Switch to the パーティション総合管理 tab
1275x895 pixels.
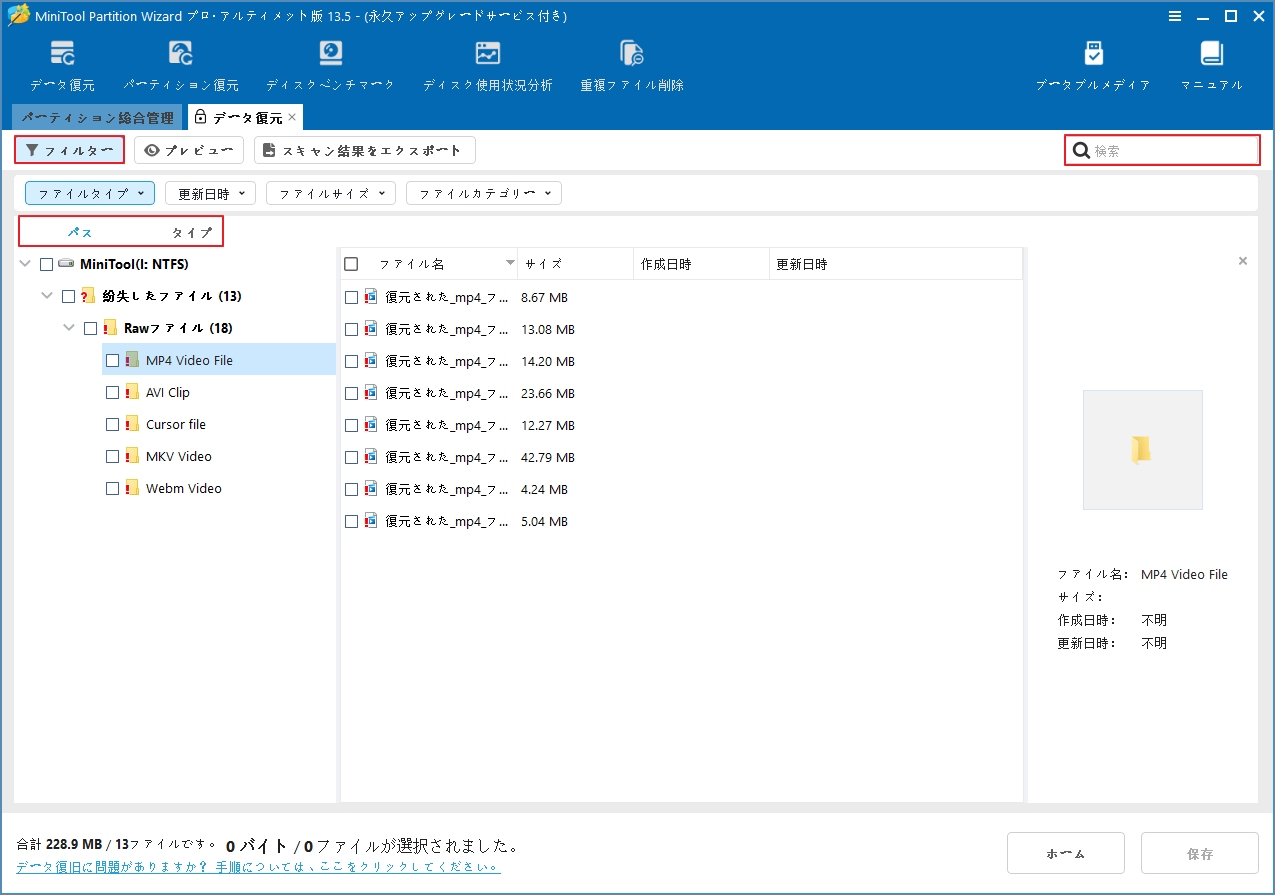point(96,117)
